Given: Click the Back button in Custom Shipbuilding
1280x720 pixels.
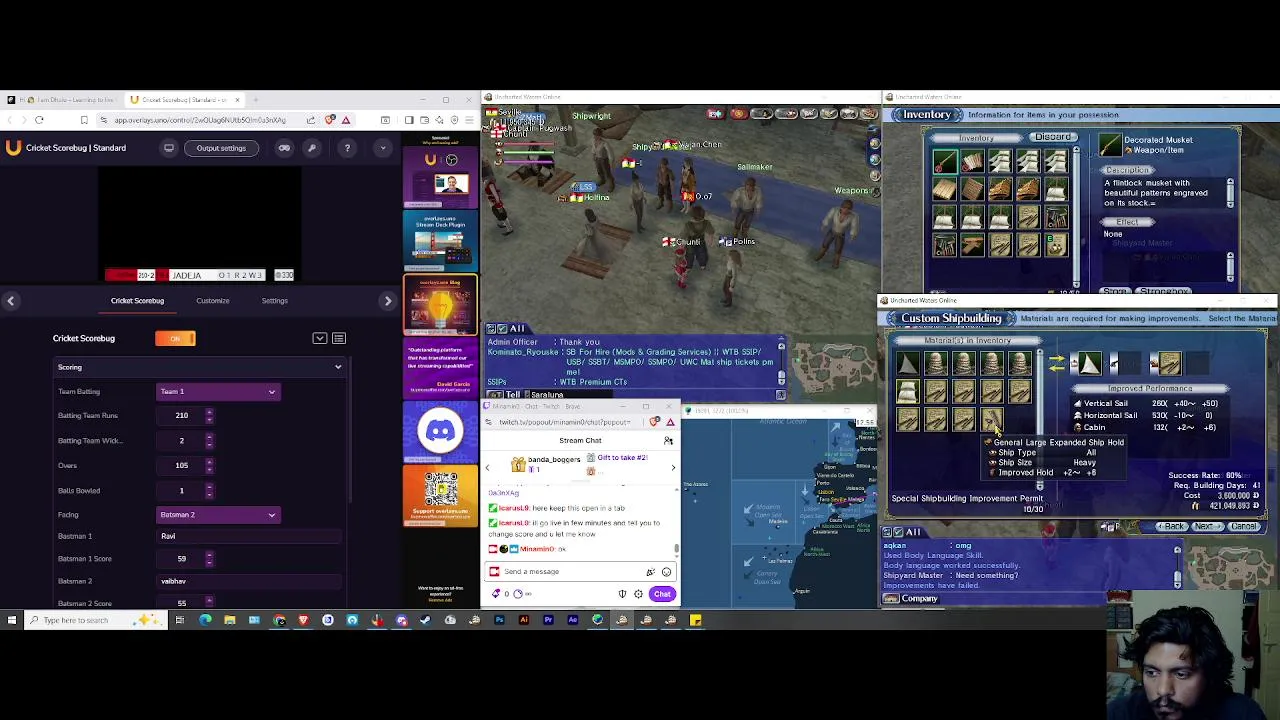Looking at the screenshot, I should pos(1172,526).
